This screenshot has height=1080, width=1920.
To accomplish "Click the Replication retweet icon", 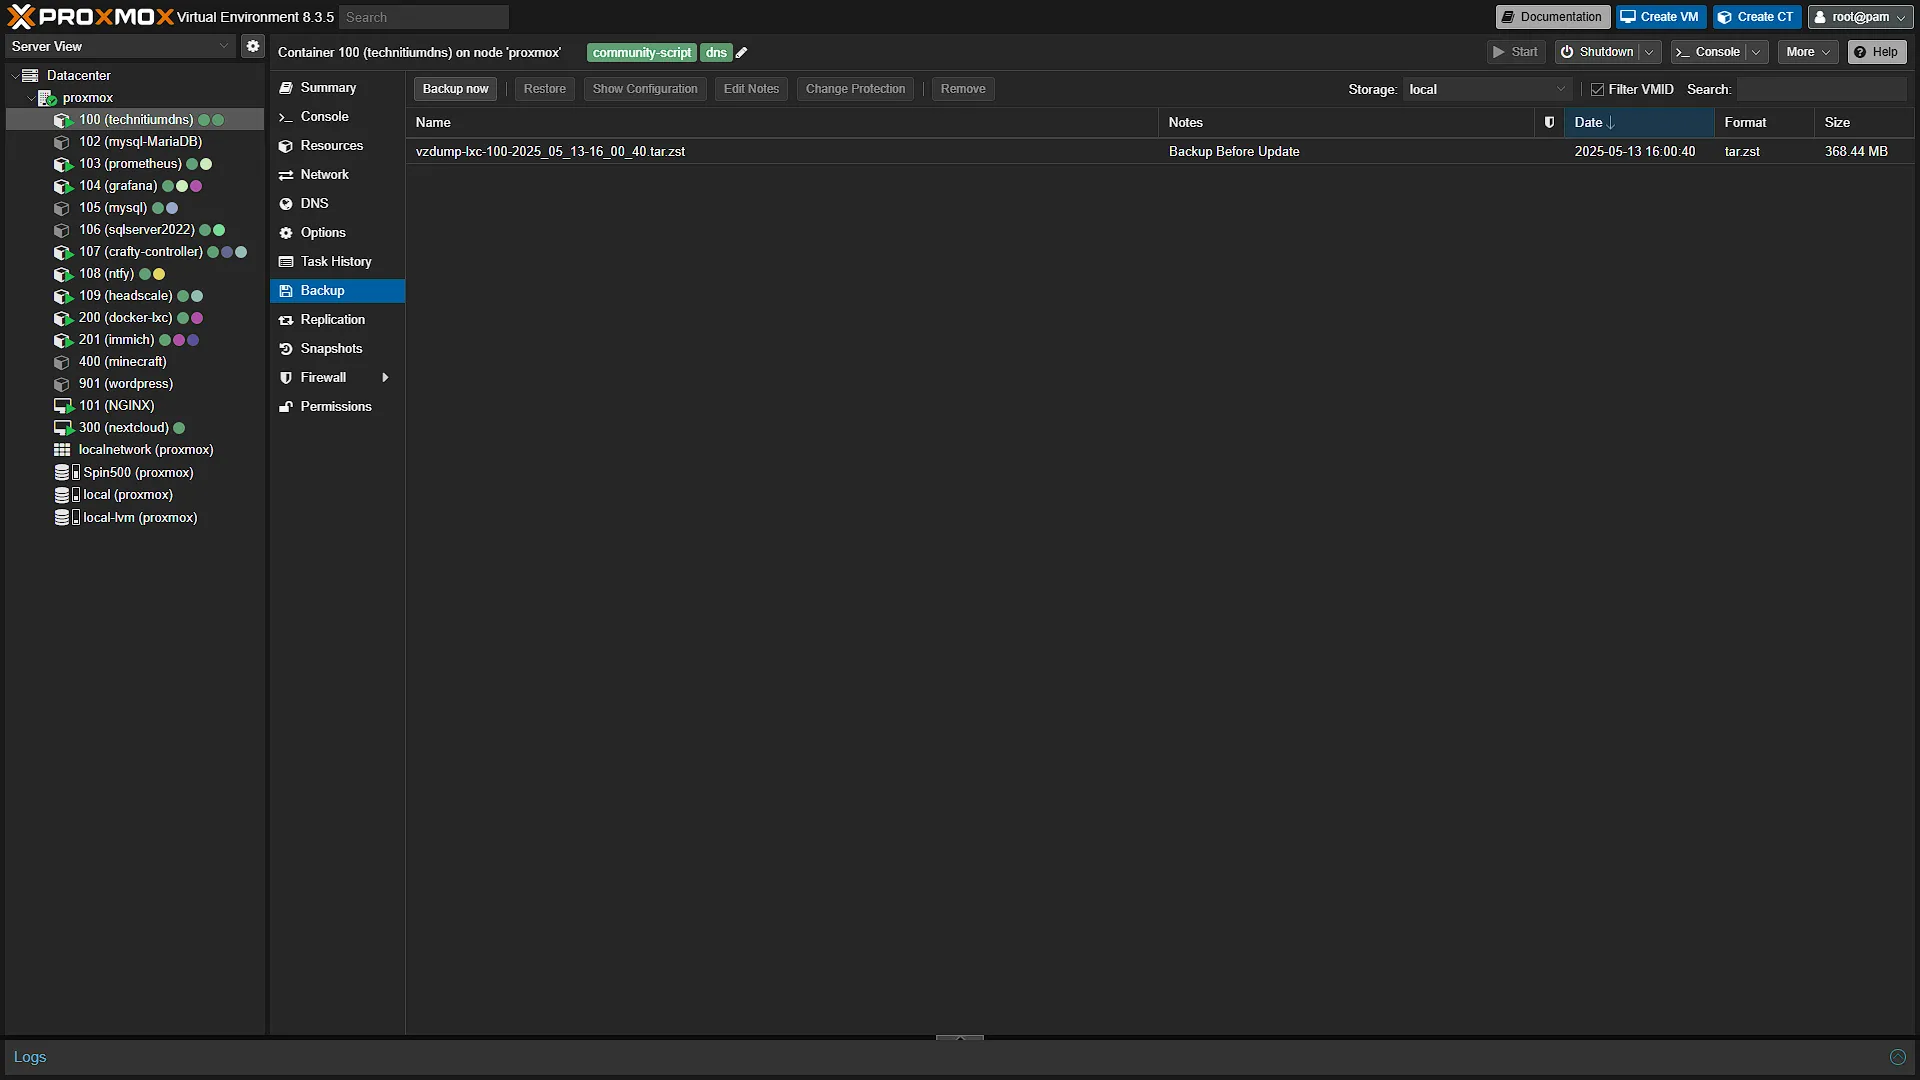I will point(286,320).
